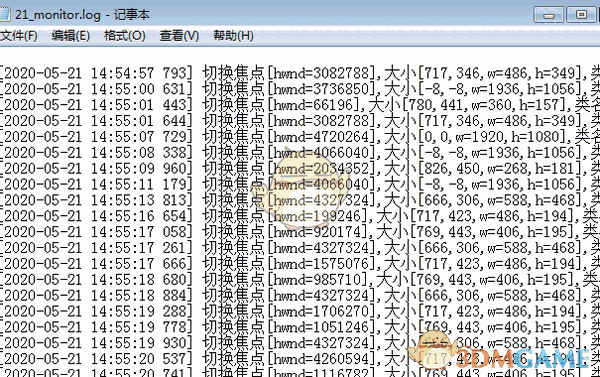Viewport: 600px width, 377px height.
Task: Click the text hwnd=4720264
Action: (321, 137)
